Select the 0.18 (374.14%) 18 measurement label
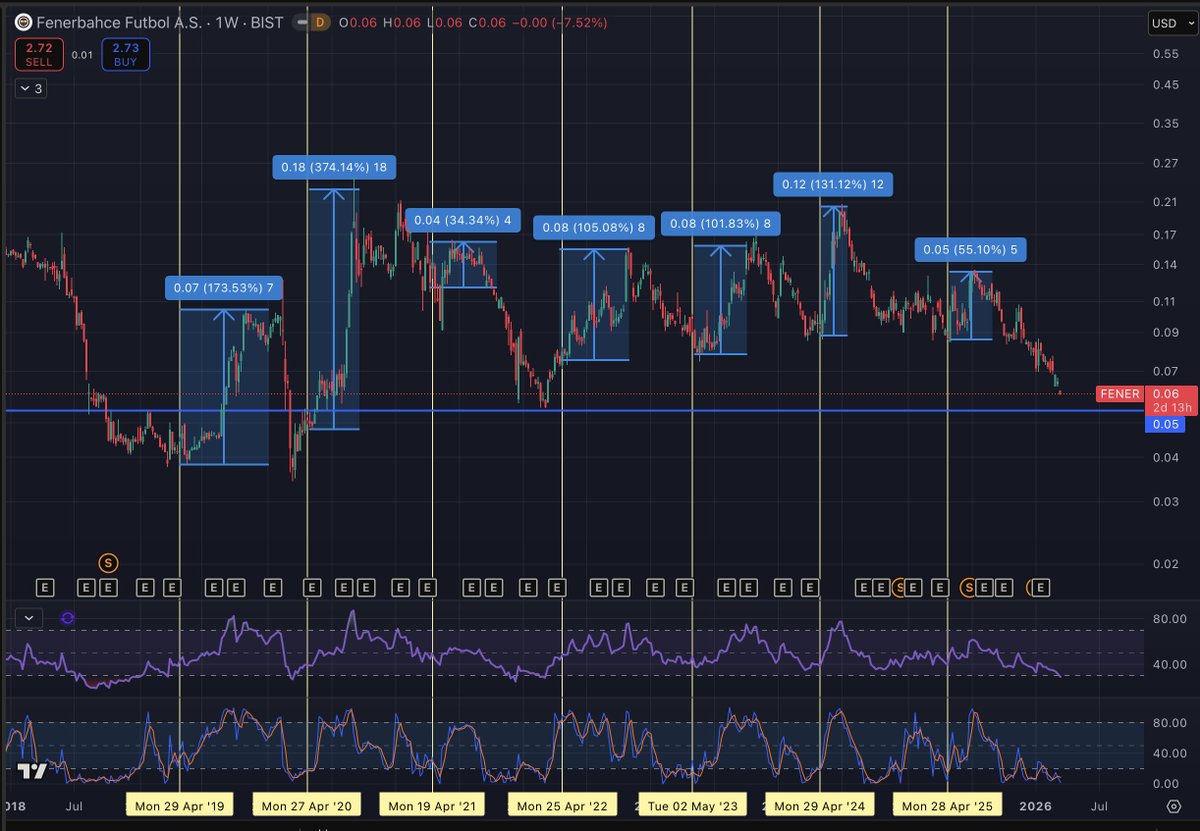This screenshot has height=831, width=1200. point(335,168)
